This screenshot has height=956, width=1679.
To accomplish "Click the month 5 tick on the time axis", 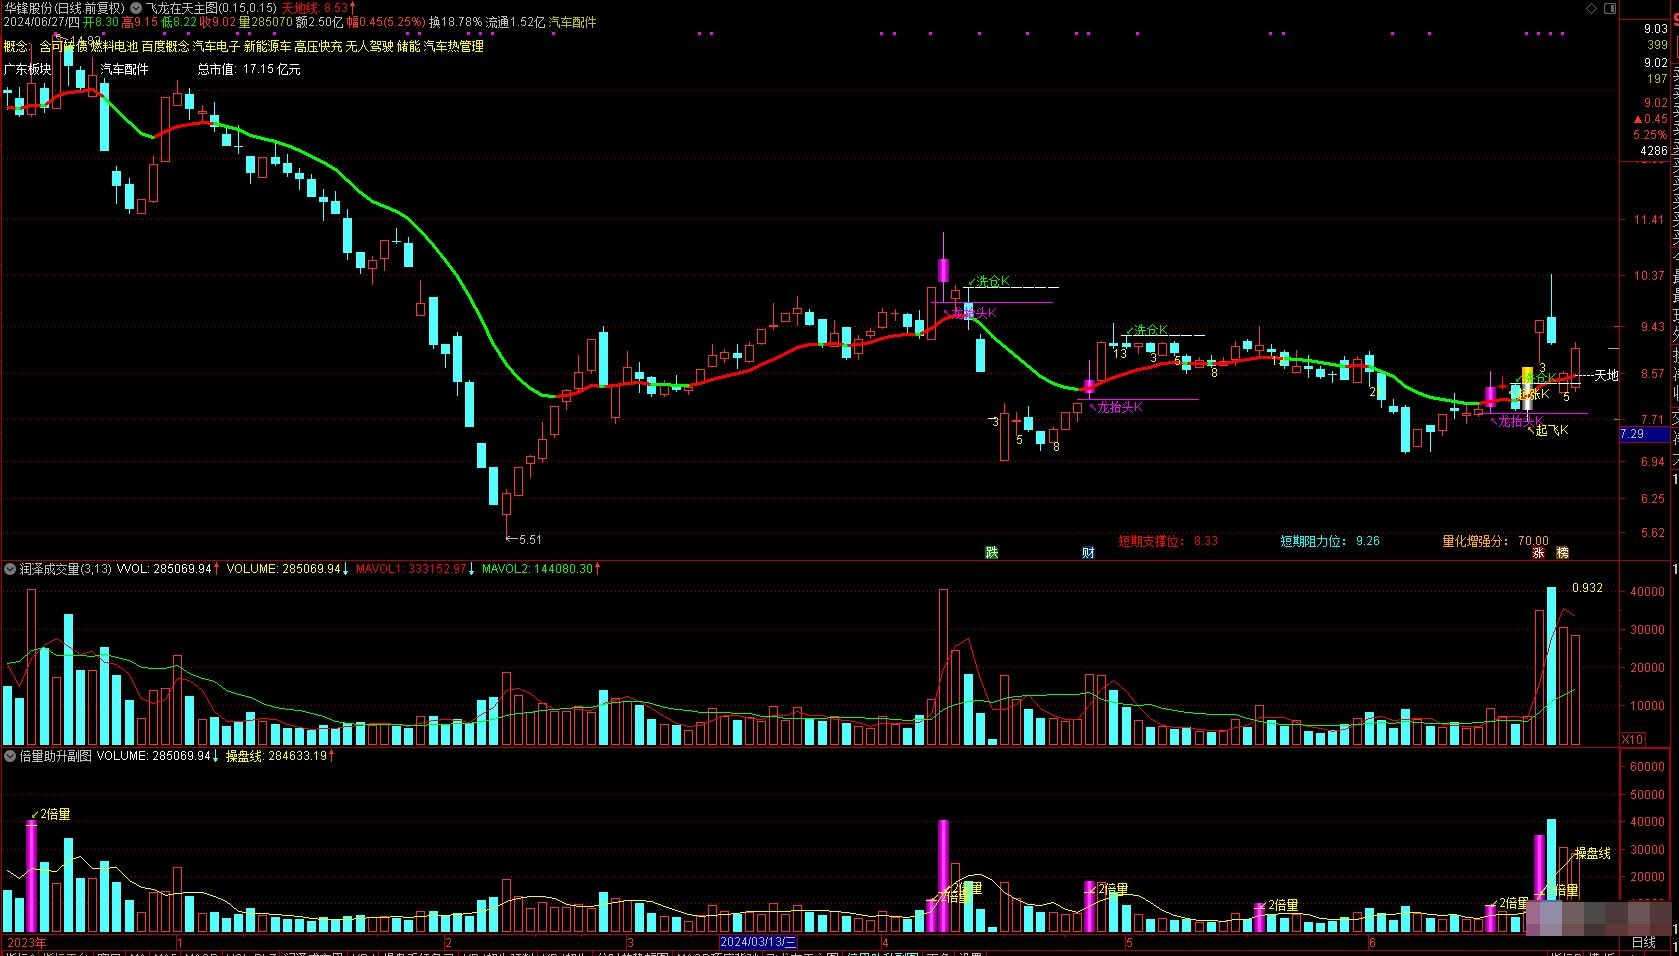I will point(1129,942).
